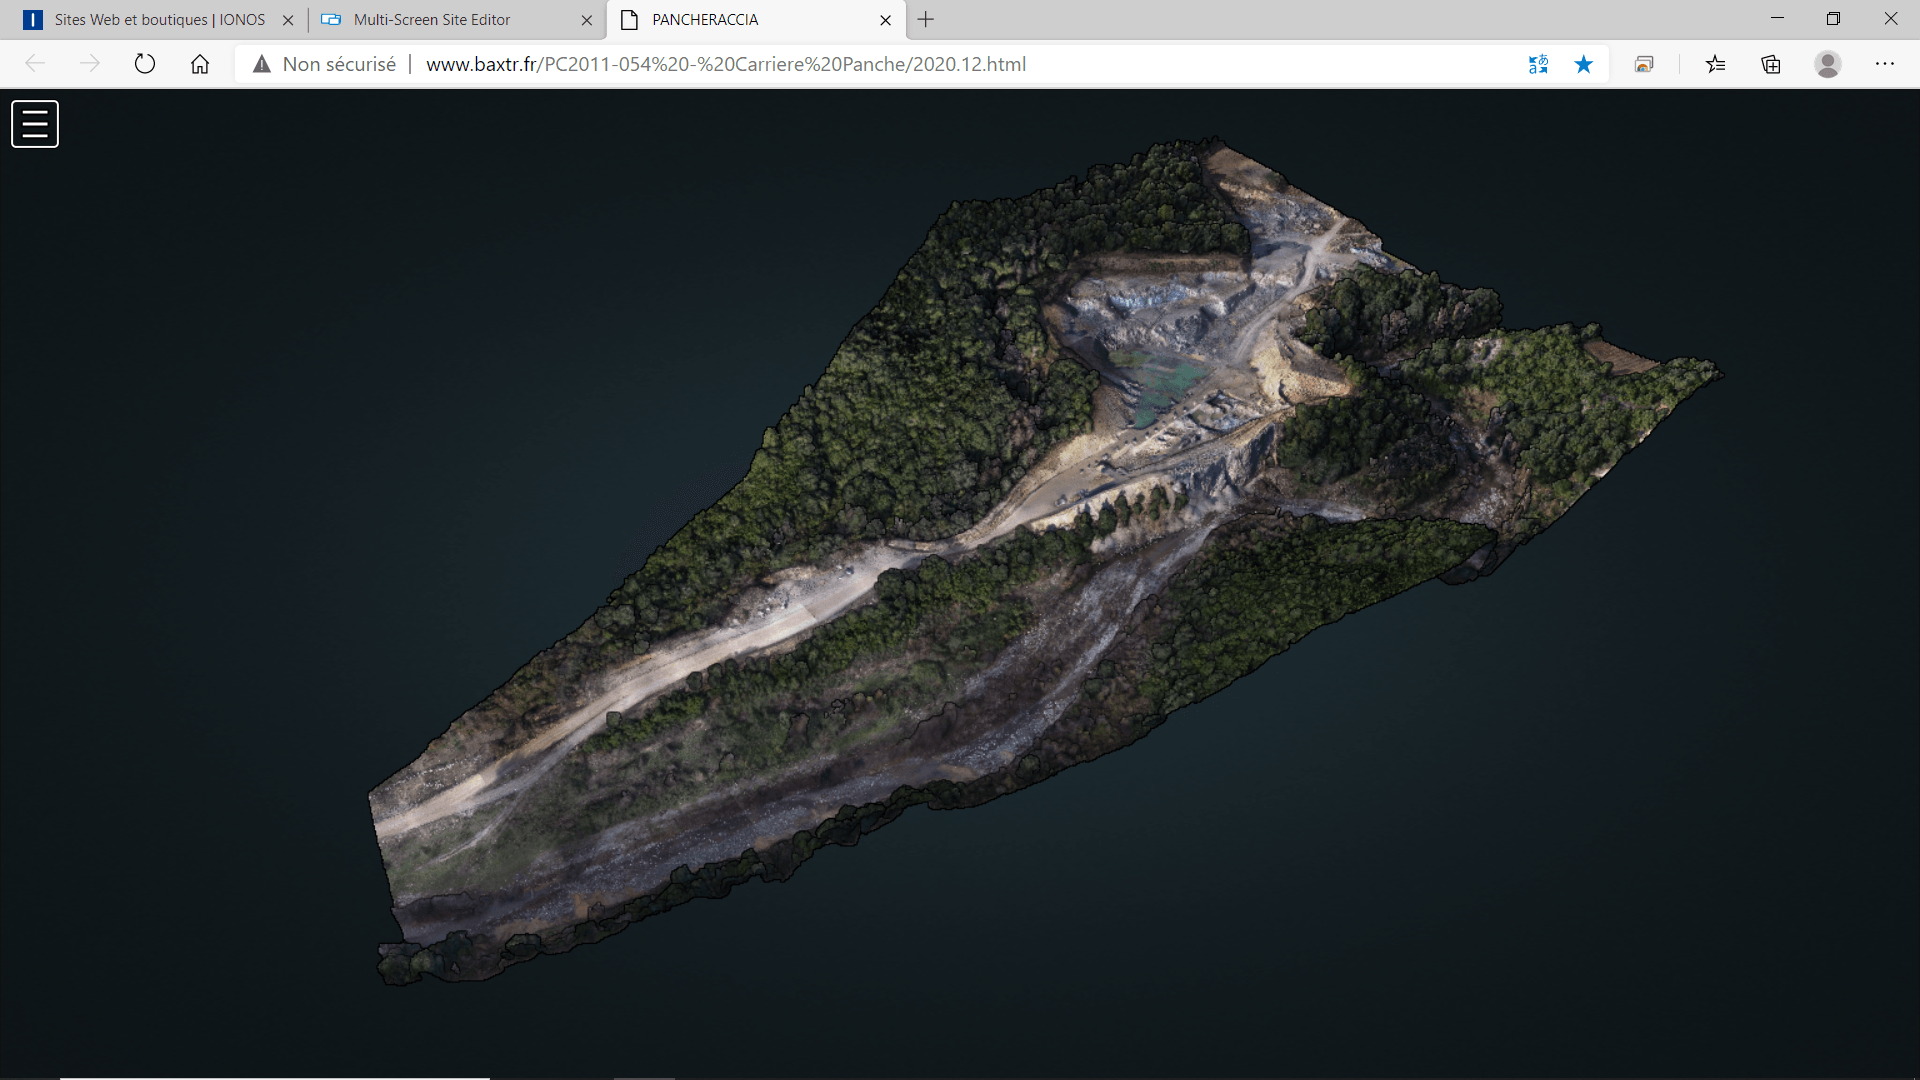1920x1080 pixels.
Task: Click the picture-in-picture media icon in toolbar
Action: pyautogui.click(x=1644, y=64)
